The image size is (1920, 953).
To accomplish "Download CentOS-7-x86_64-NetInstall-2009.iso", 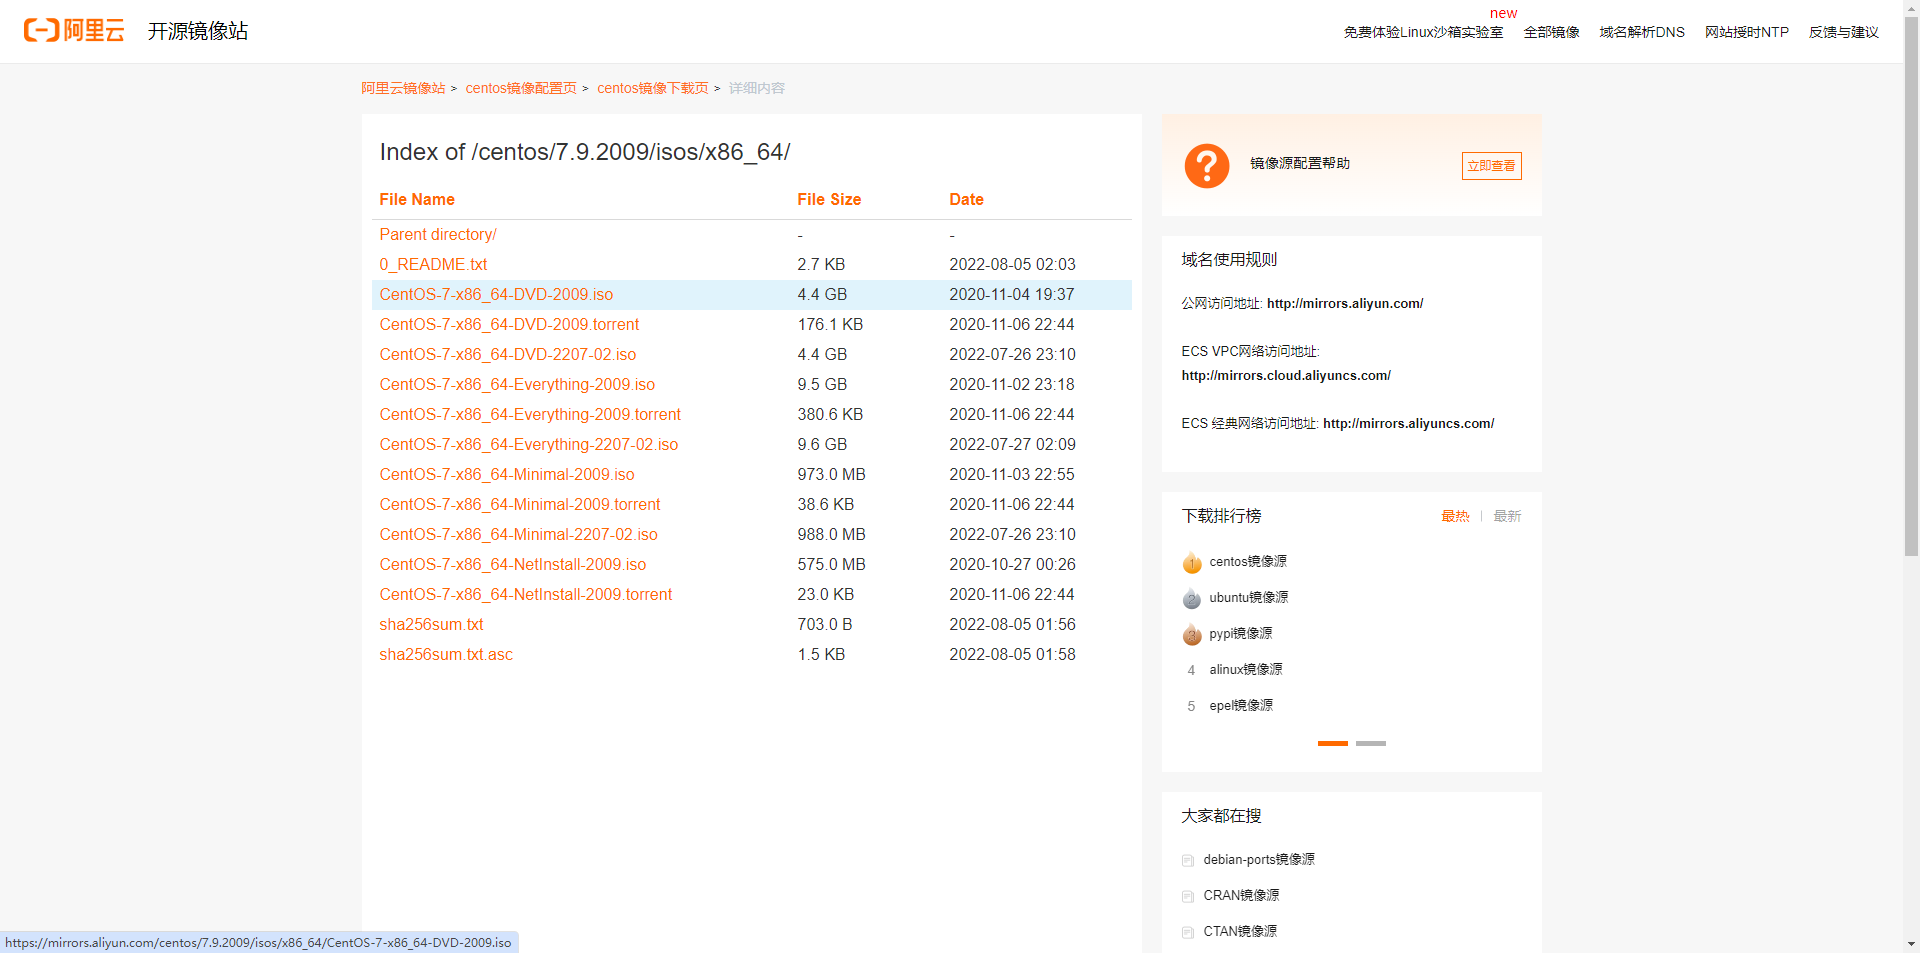I will point(513,564).
